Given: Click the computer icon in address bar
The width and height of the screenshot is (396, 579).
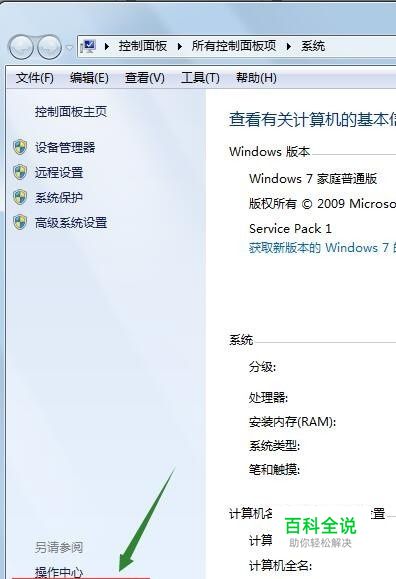Looking at the screenshot, I should coord(88,46).
